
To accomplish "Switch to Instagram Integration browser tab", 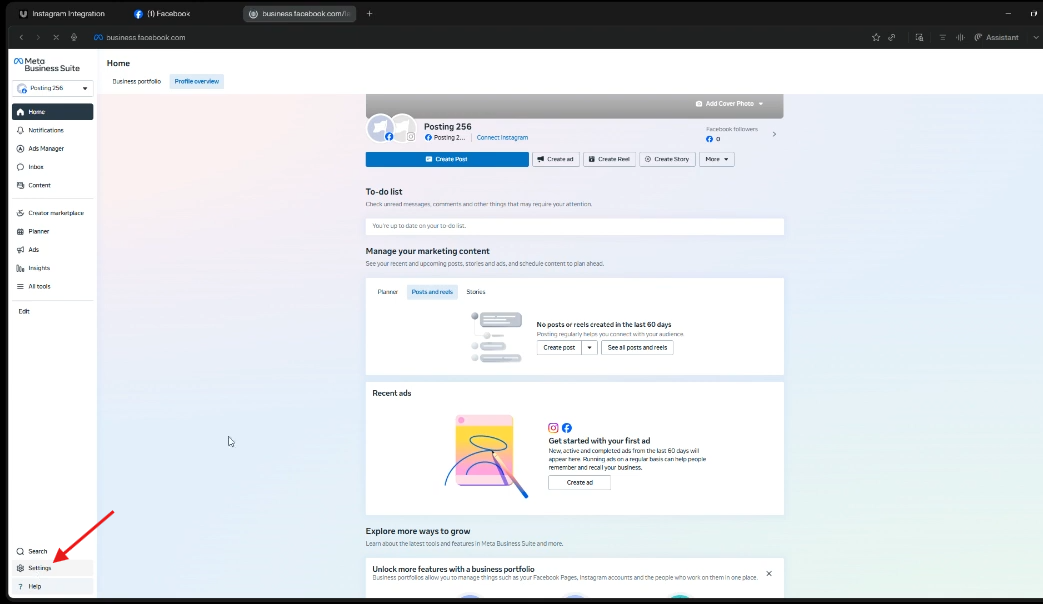I will click(x=63, y=13).
